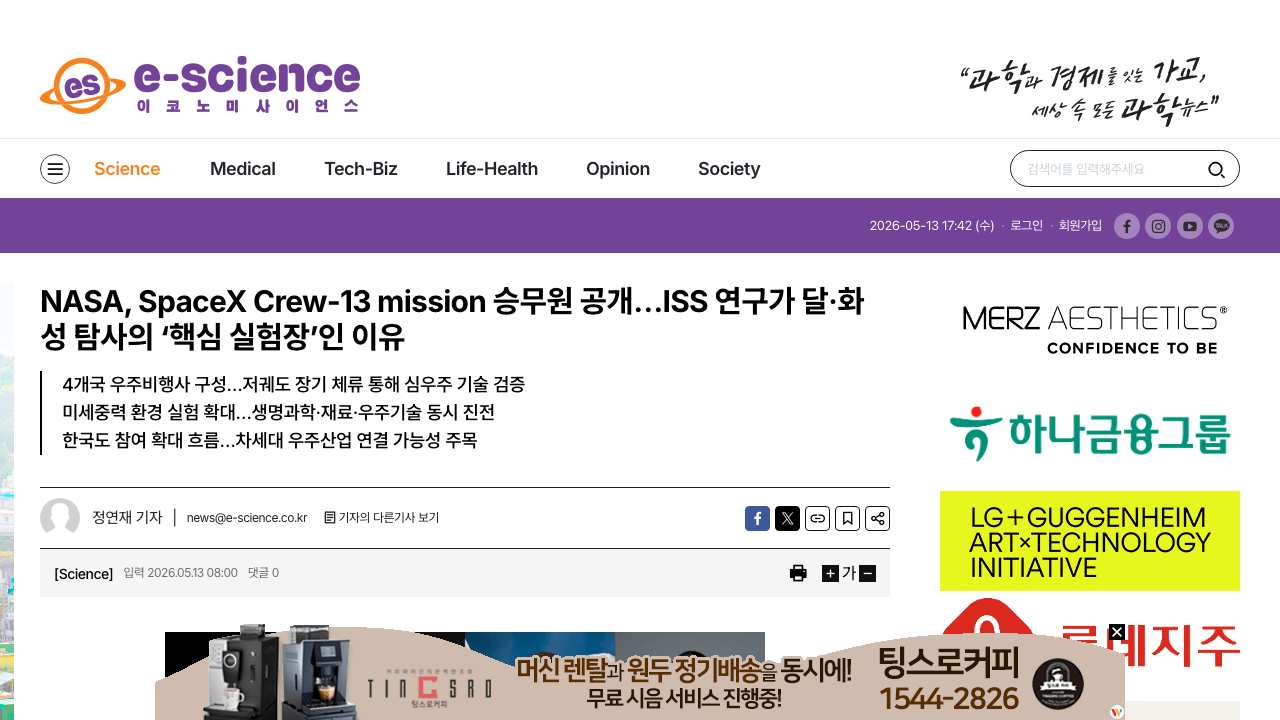Click the [Science] category label
The width and height of the screenshot is (1280, 720).
pos(84,574)
